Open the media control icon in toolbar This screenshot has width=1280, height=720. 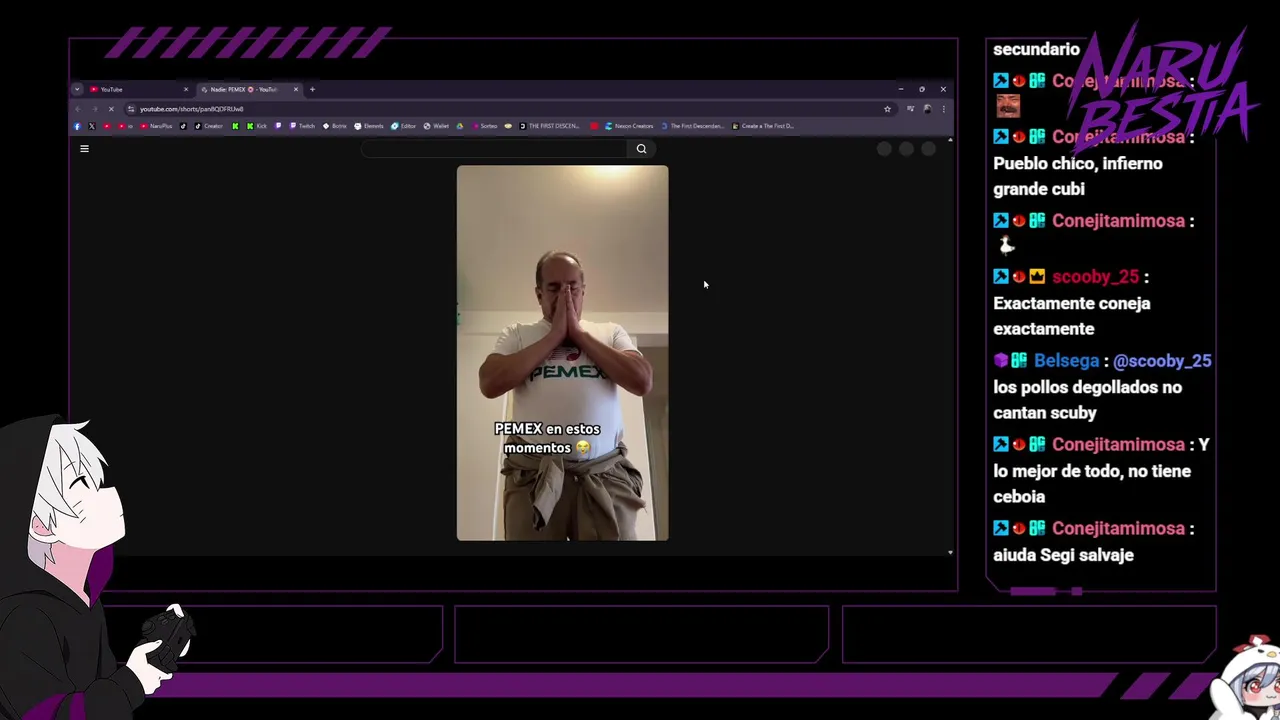click(x=910, y=108)
